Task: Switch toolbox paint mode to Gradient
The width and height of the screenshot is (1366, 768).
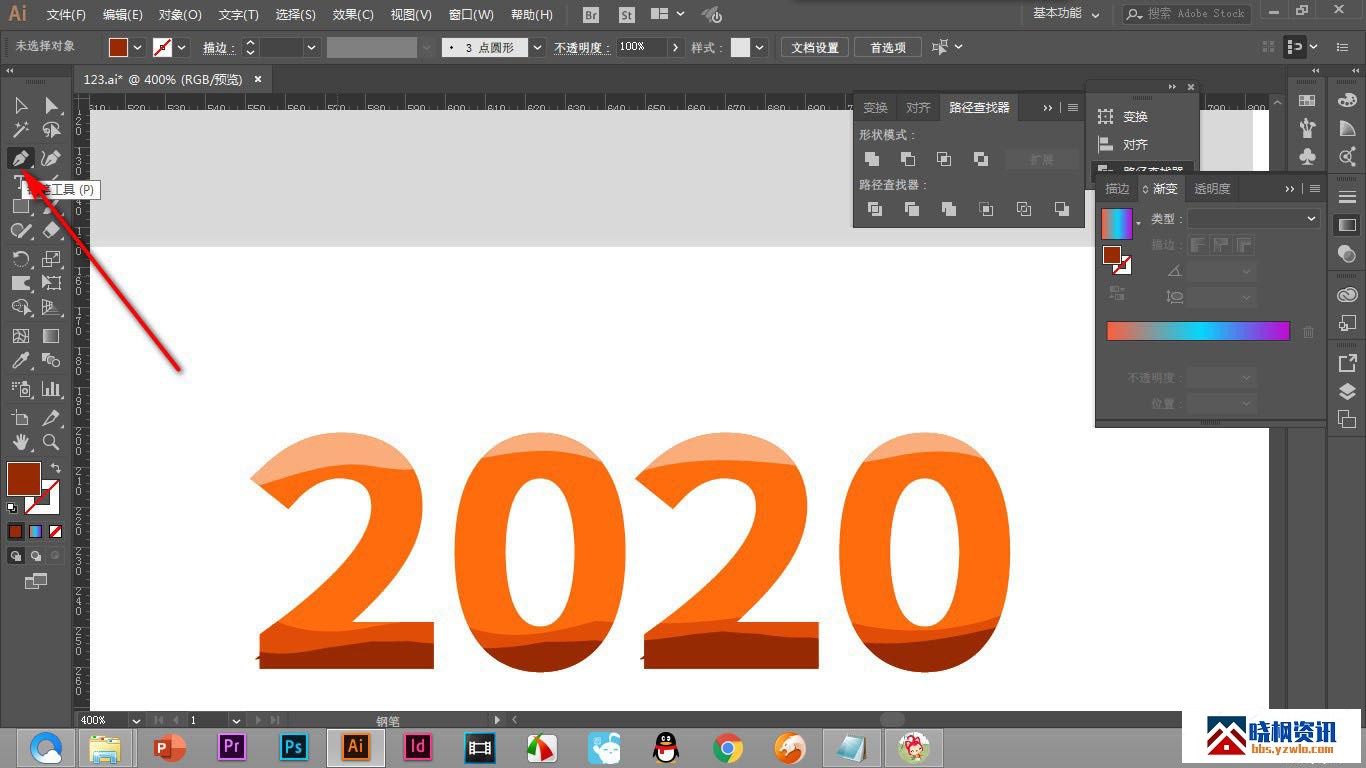Action: point(36,531)
